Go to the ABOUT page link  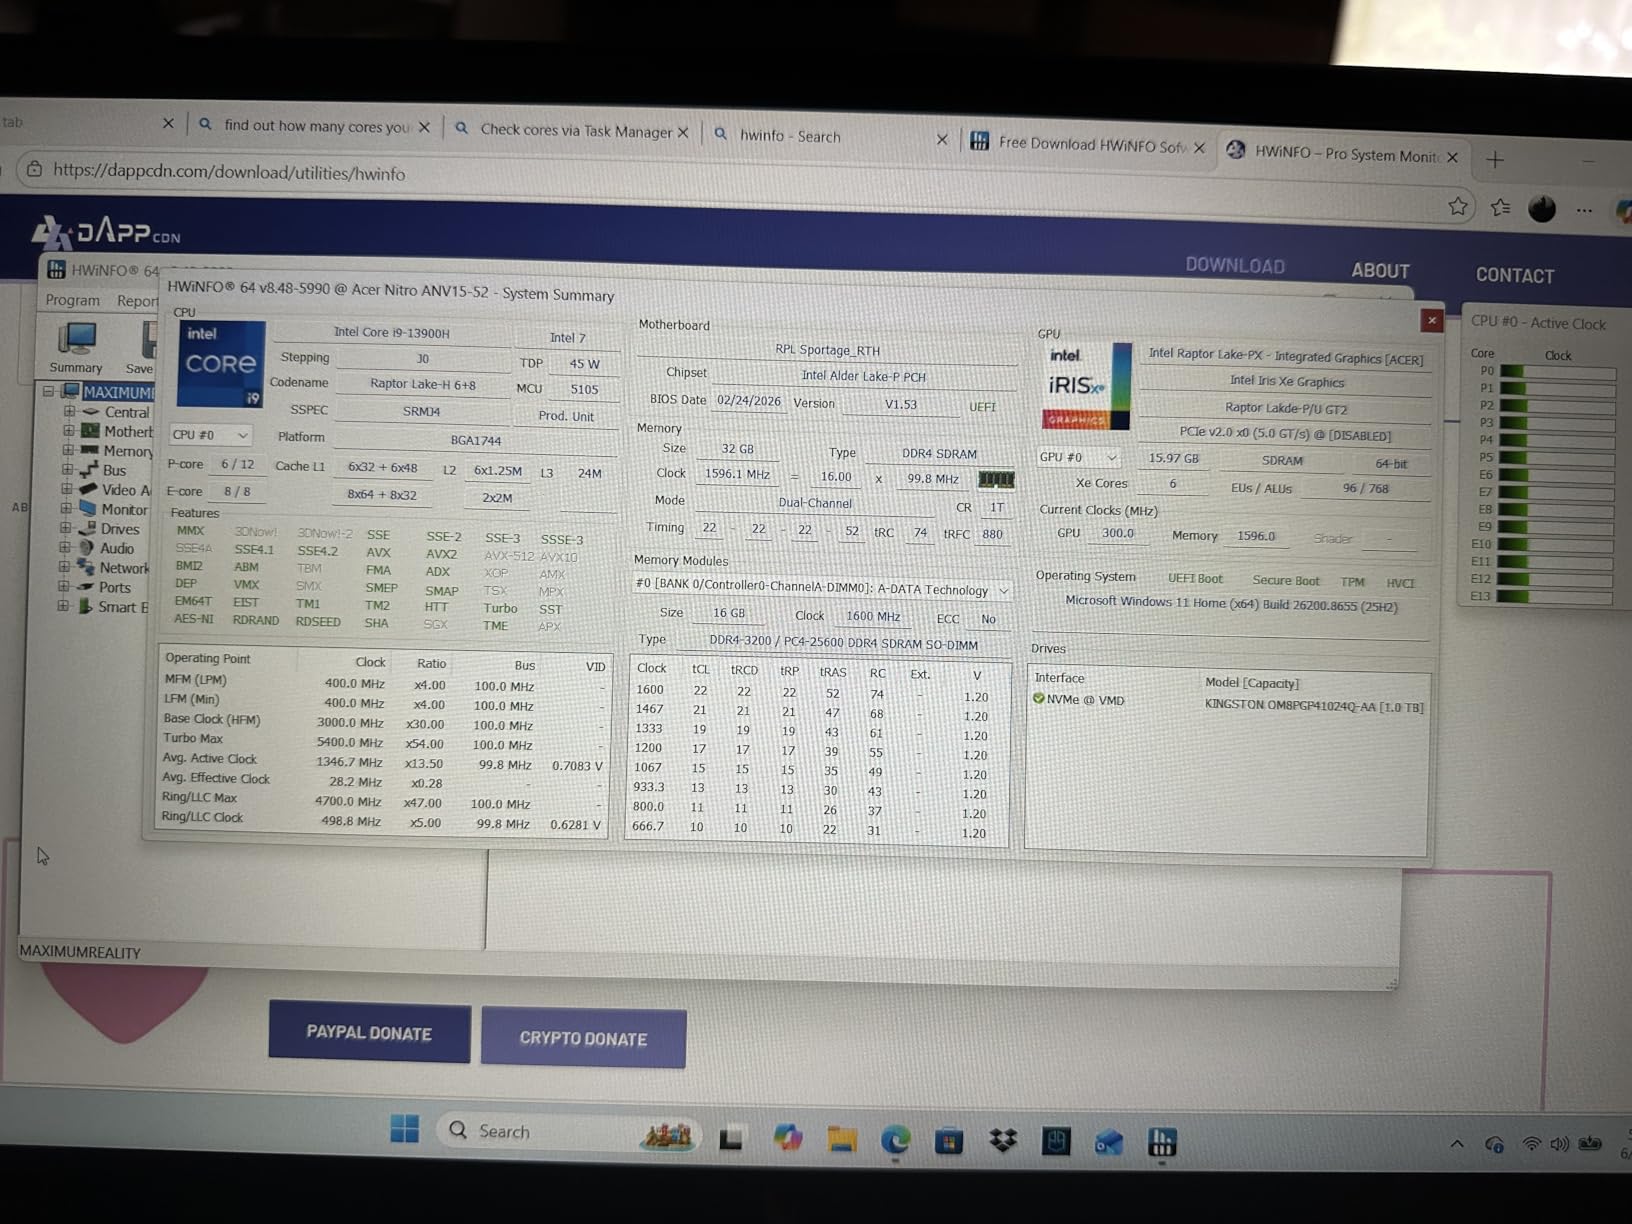(x=1380, y=271)
